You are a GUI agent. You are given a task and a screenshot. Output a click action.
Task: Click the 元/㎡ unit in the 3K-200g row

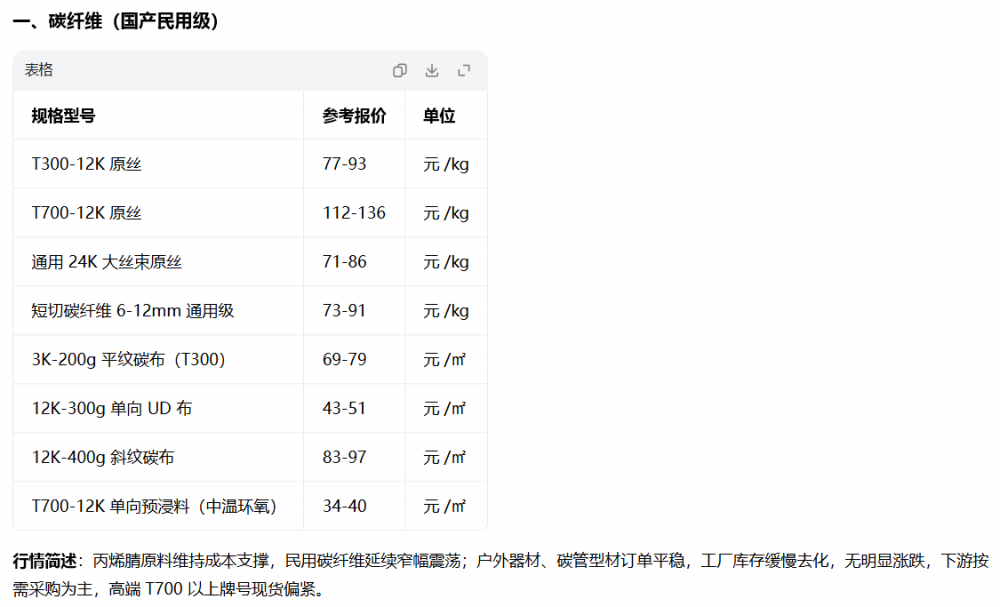(445, 360)
